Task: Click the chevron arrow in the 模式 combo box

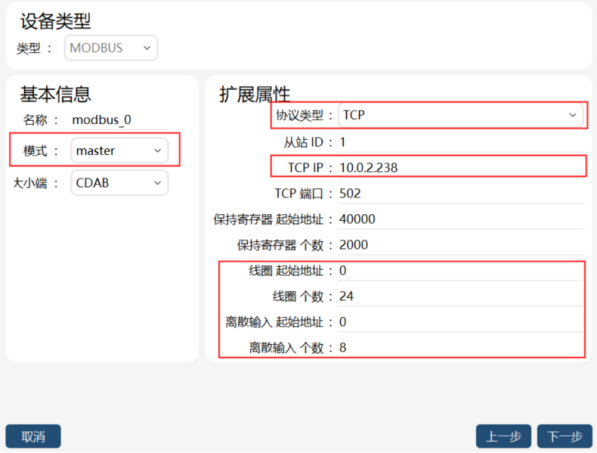Action: click(158, 151)
